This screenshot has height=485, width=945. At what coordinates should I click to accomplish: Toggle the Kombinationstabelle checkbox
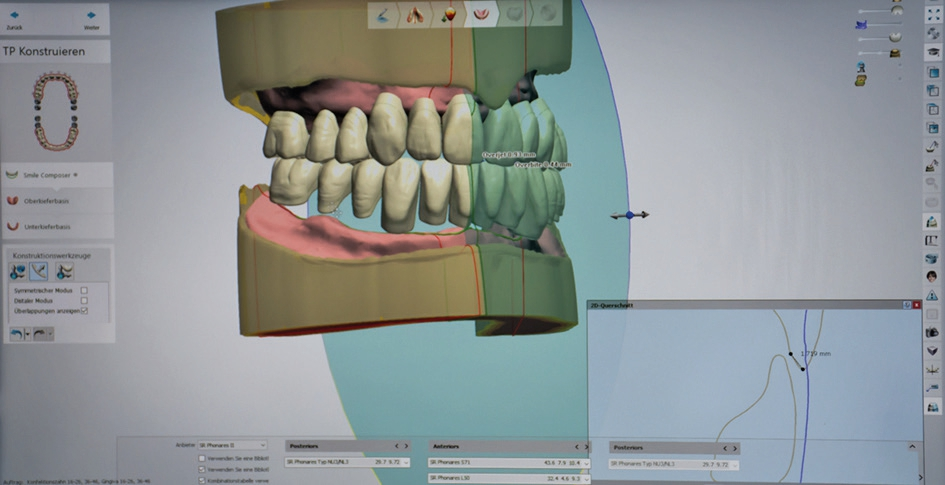tap(202, 480)
